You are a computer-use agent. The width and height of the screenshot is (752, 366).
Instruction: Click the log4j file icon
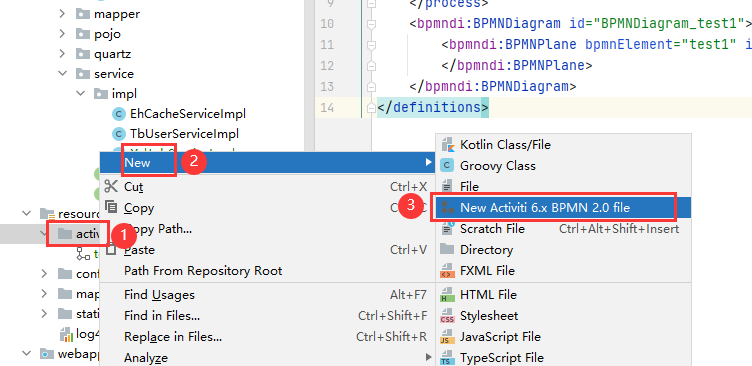pyautogui.click(x=66, y=334)
